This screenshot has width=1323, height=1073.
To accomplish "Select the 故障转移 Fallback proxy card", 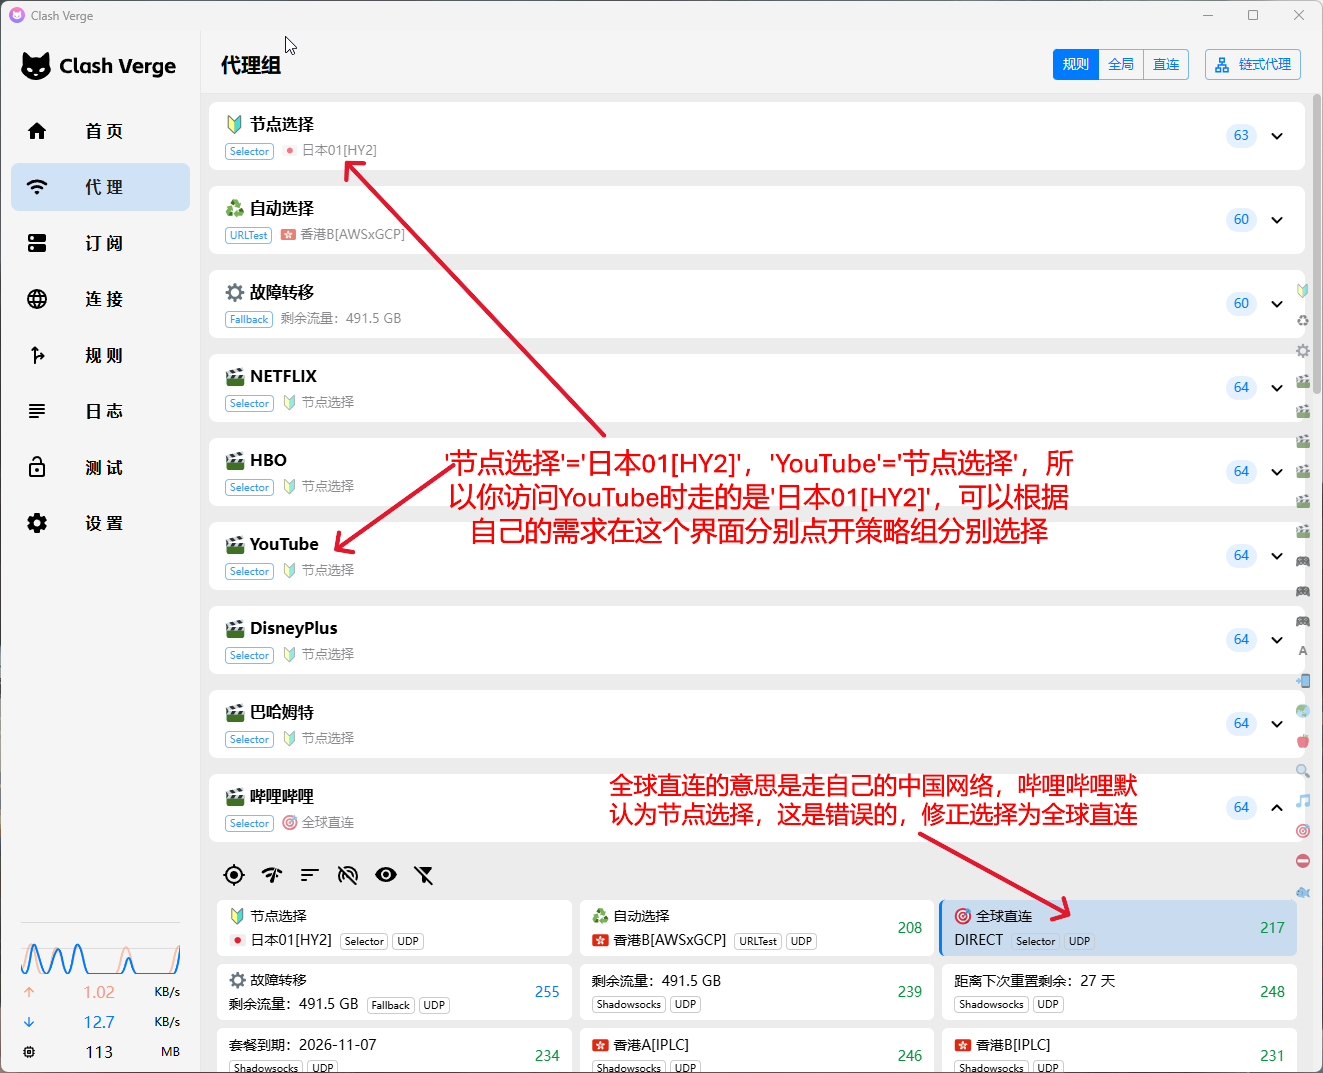I will click(x=394, y=992).
